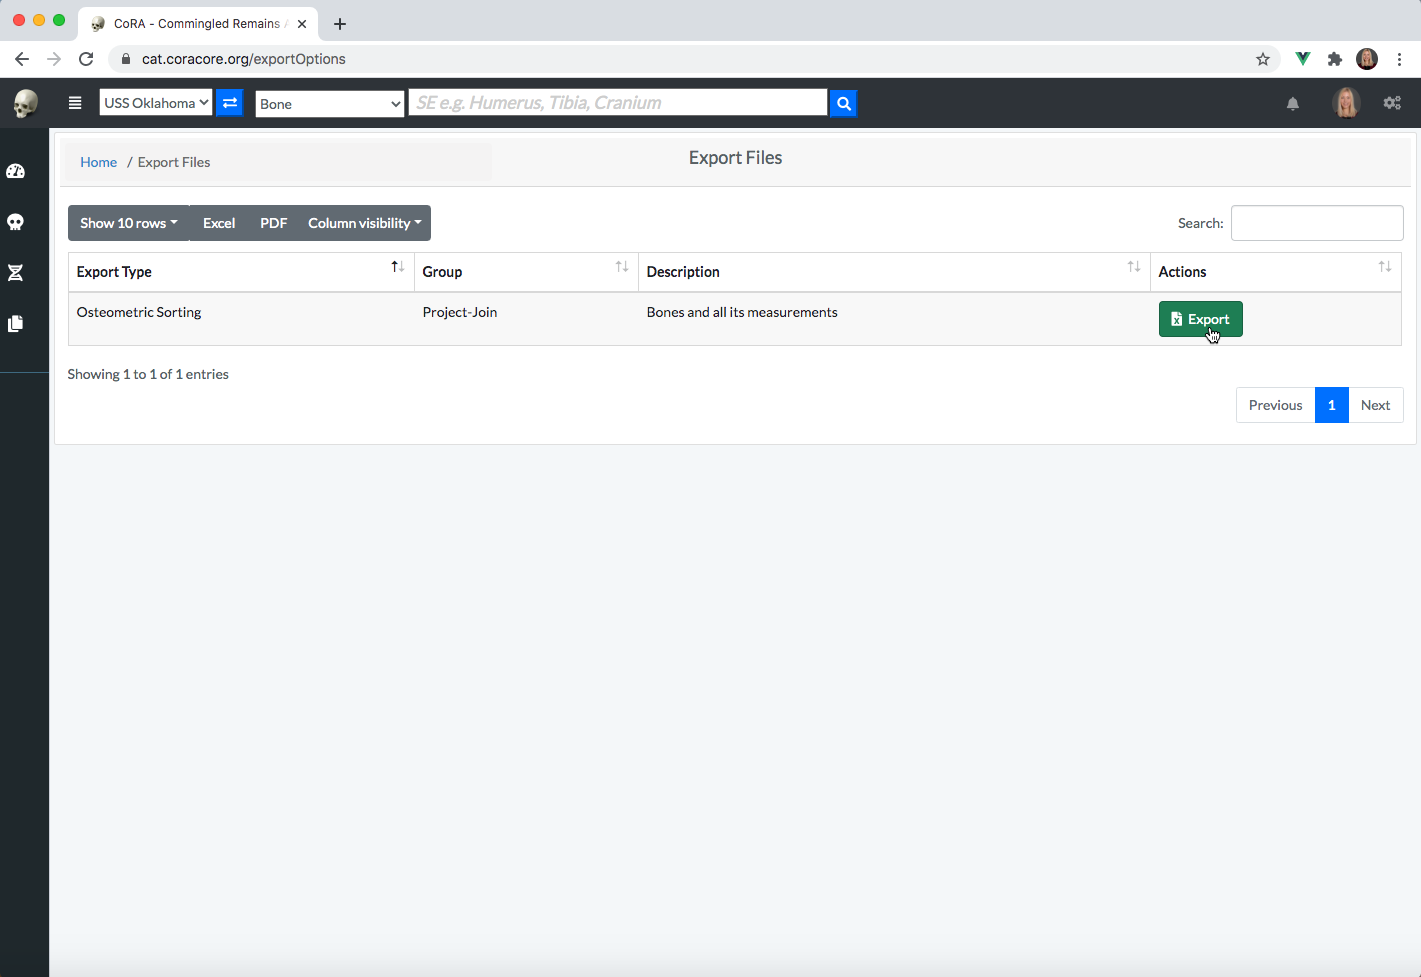This screenshot has width=1421, height=977.
Task: Sort by Group column
Action: [526, 272]
